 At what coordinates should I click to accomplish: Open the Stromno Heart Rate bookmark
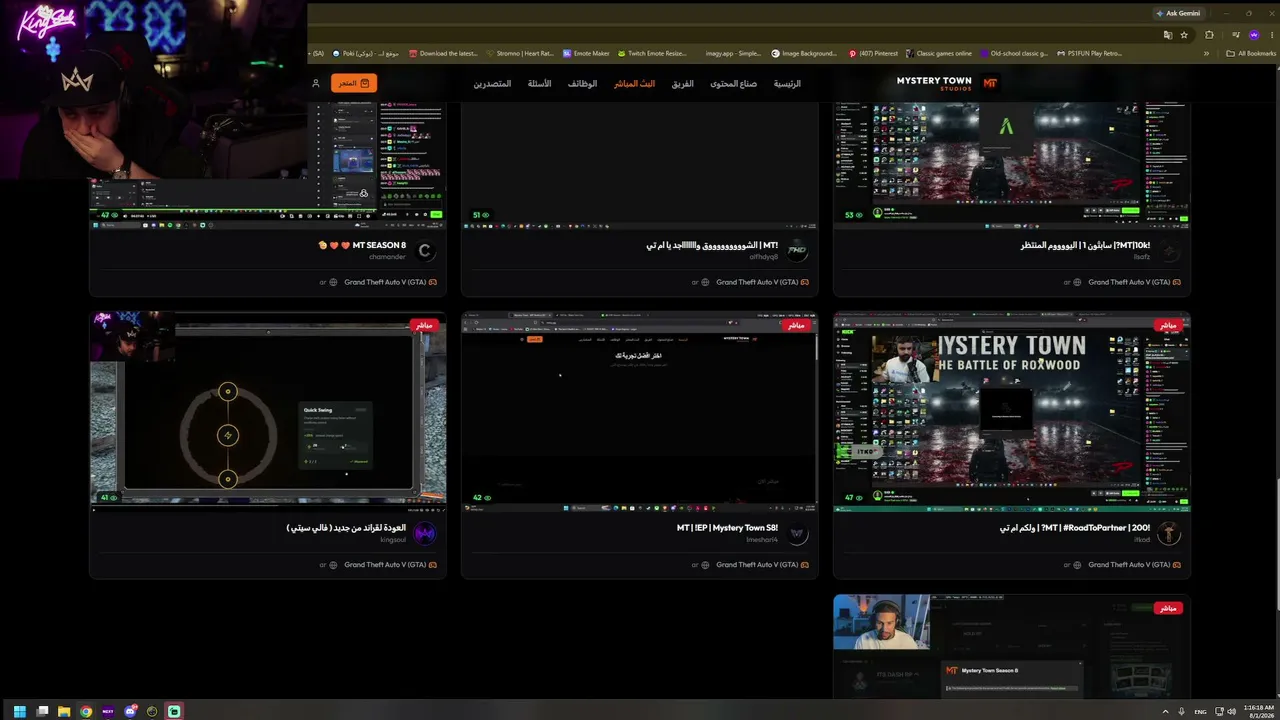tap(520, 53)
